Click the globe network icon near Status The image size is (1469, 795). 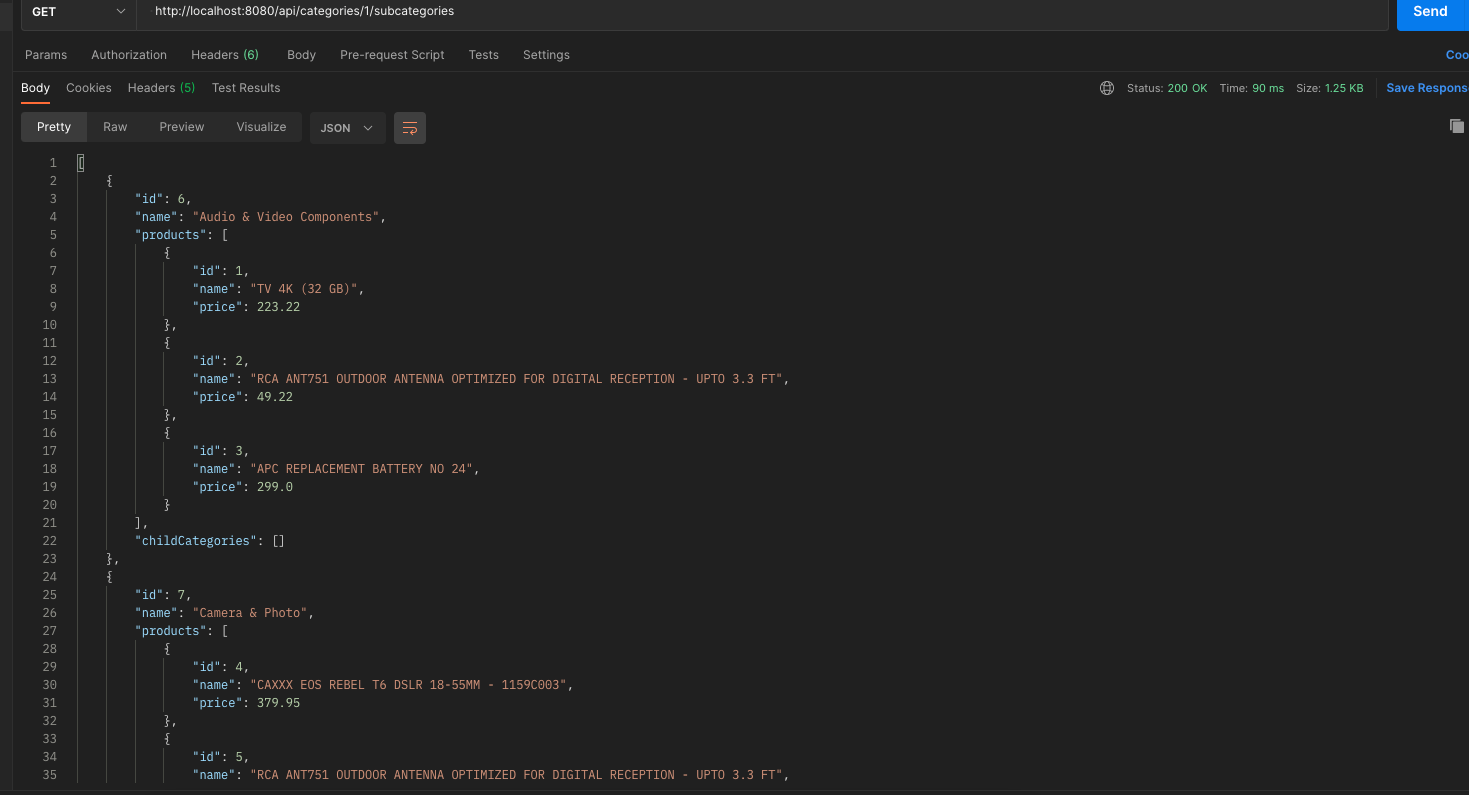point(1107,88)
